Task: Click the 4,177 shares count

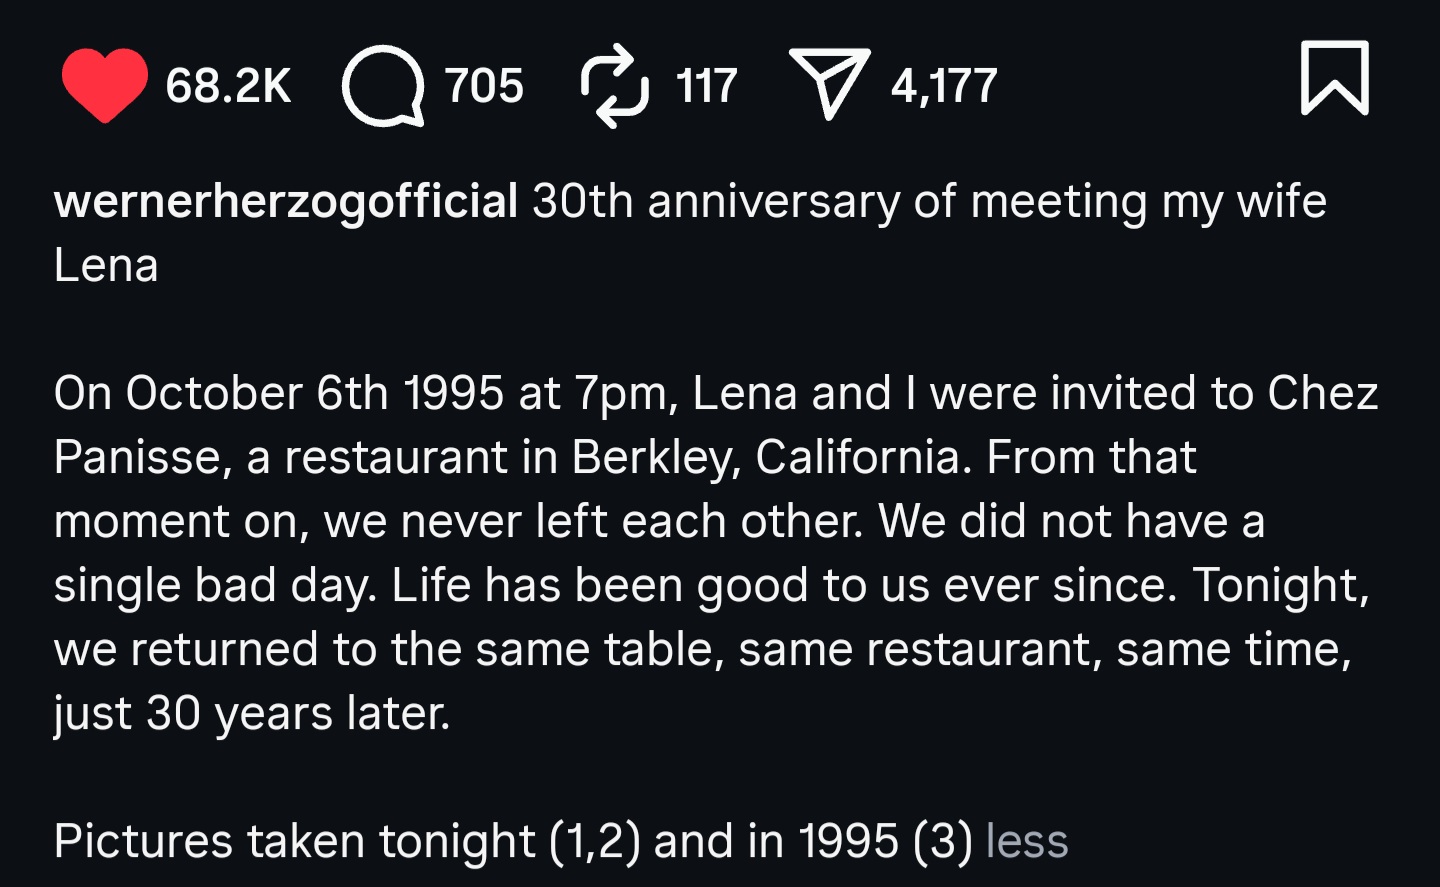Action: tap(944, 86)
